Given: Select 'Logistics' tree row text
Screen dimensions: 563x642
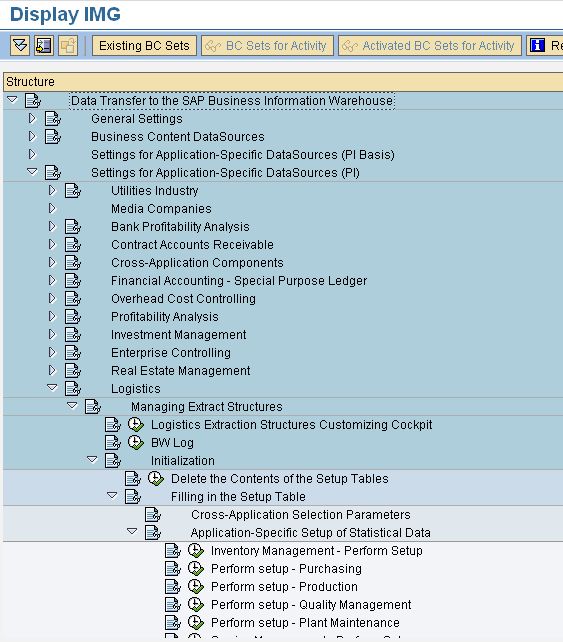Looking at the screenshot, I should pos(136,389).
